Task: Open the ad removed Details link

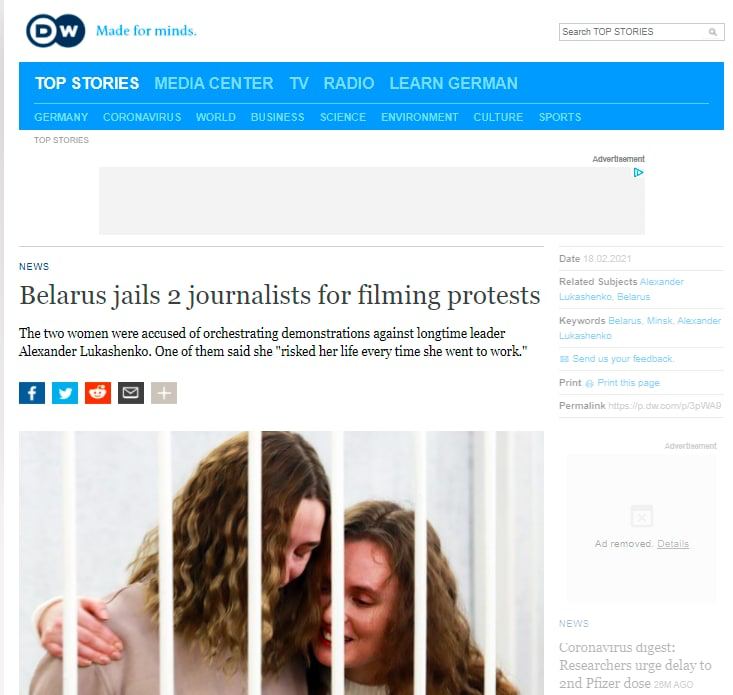Action: click(x=673, y=544)
